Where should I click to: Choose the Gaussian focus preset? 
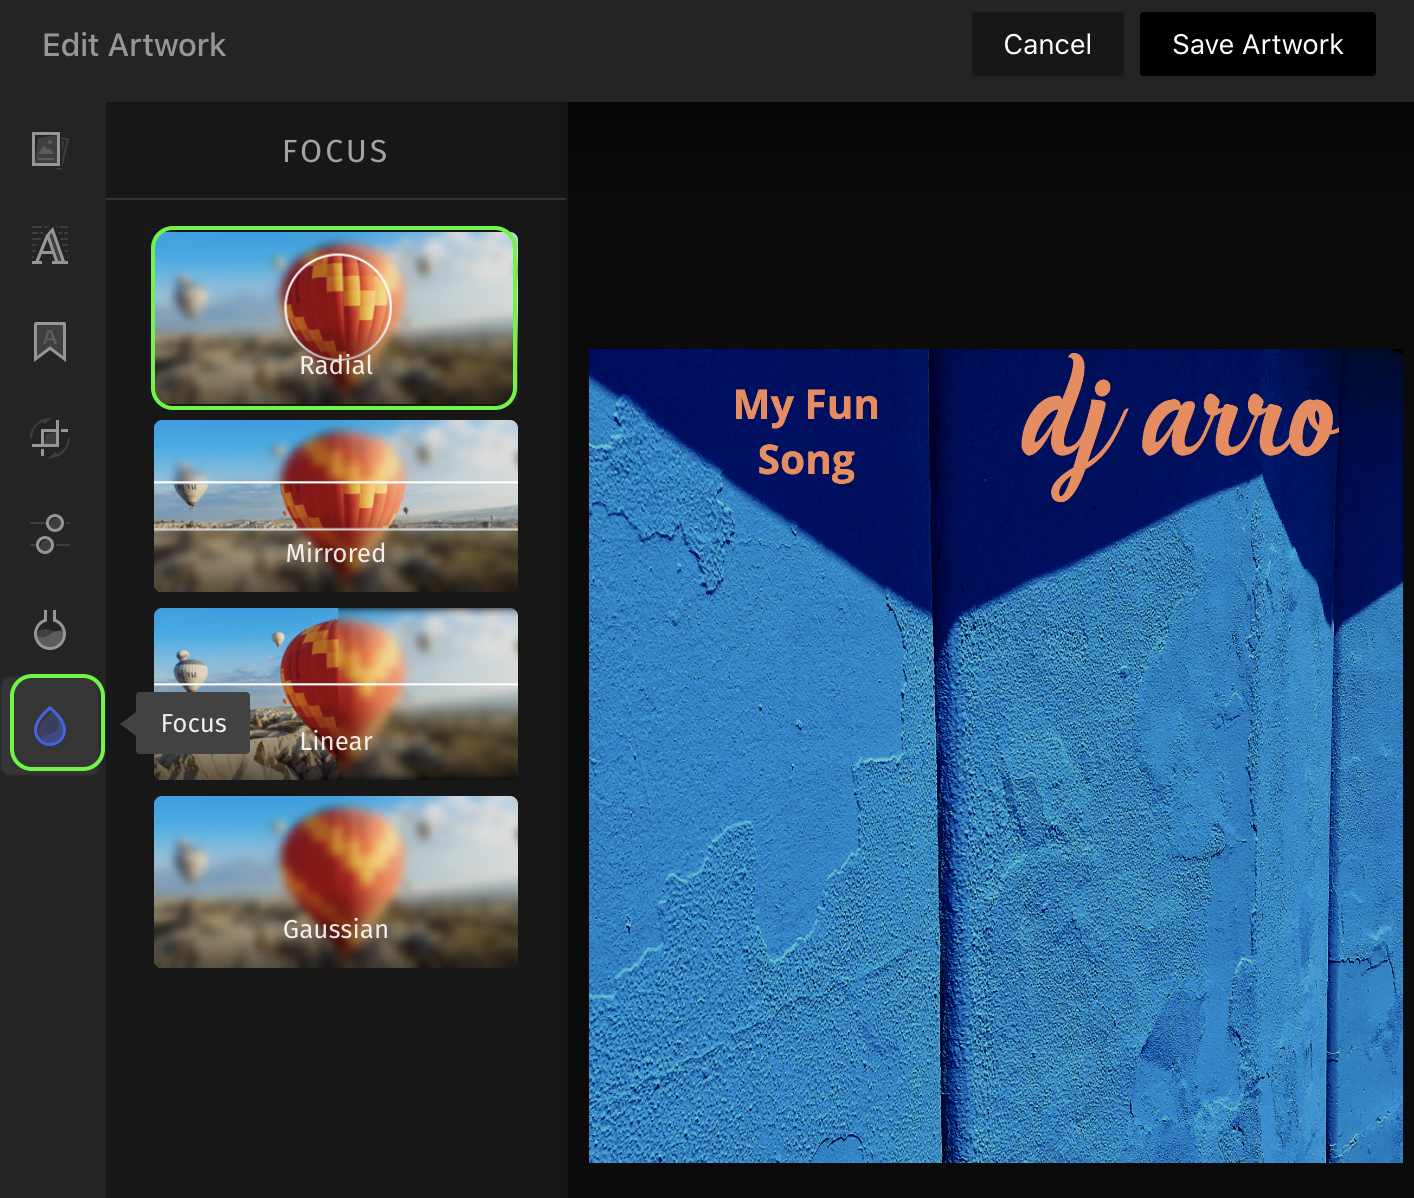[x=336, y=882]
